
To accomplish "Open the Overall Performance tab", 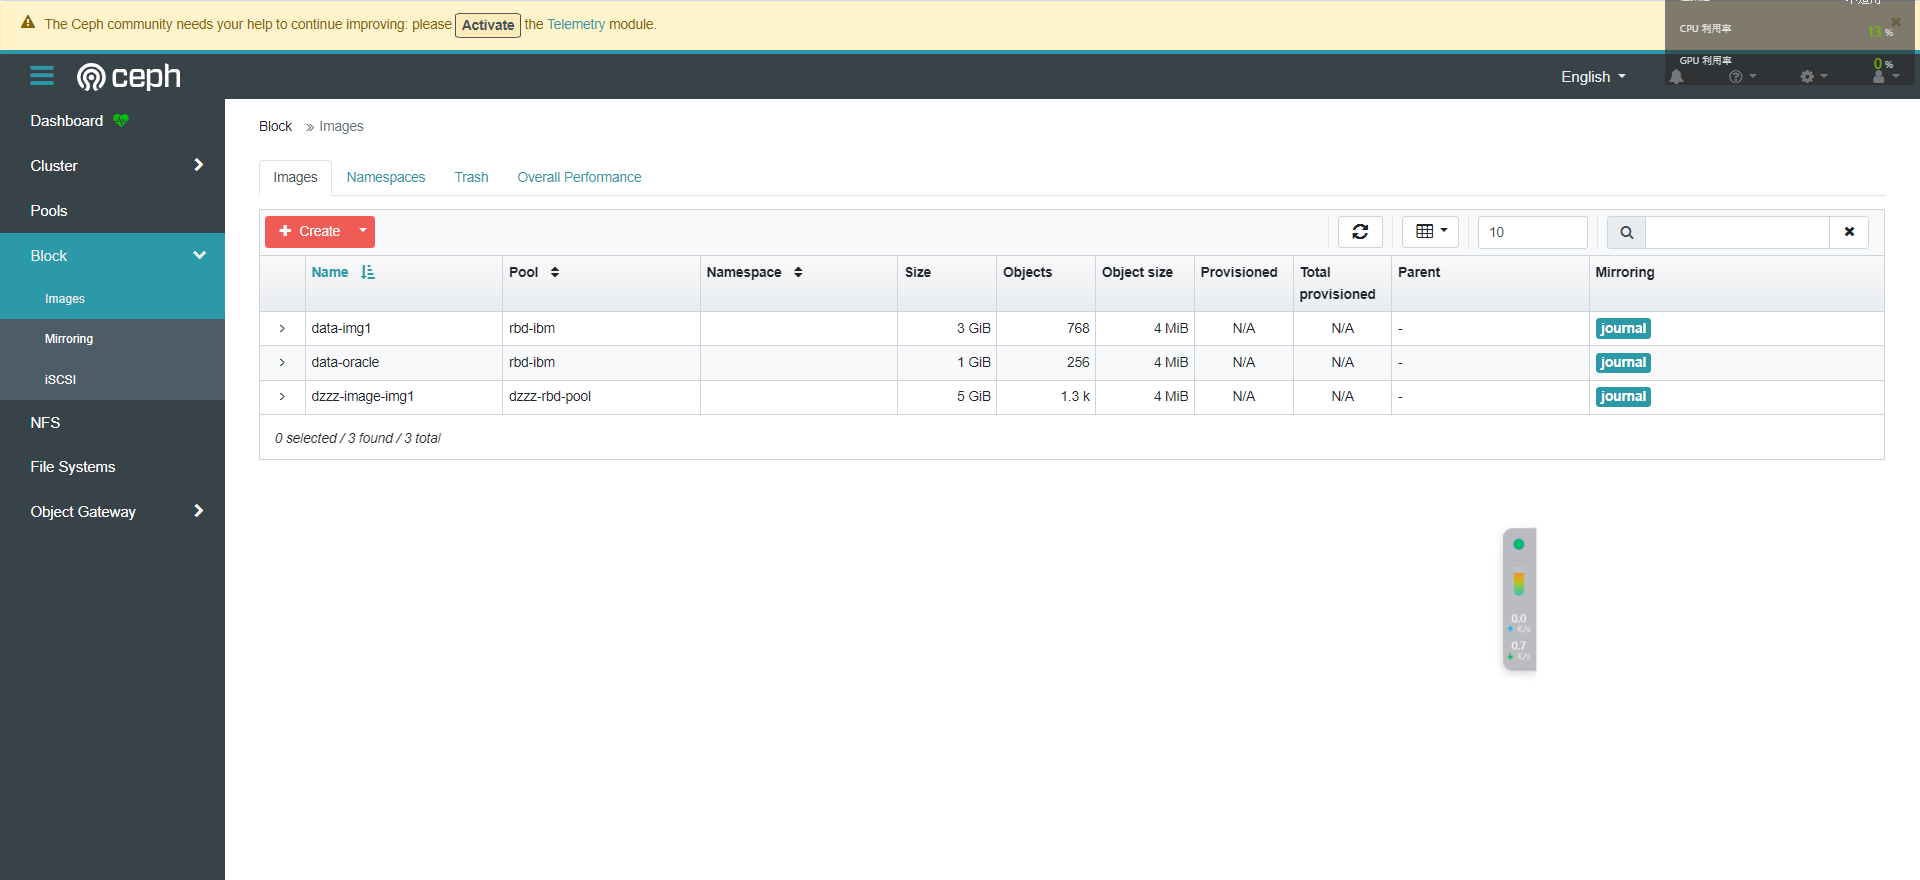I will (x=579, y=177).
